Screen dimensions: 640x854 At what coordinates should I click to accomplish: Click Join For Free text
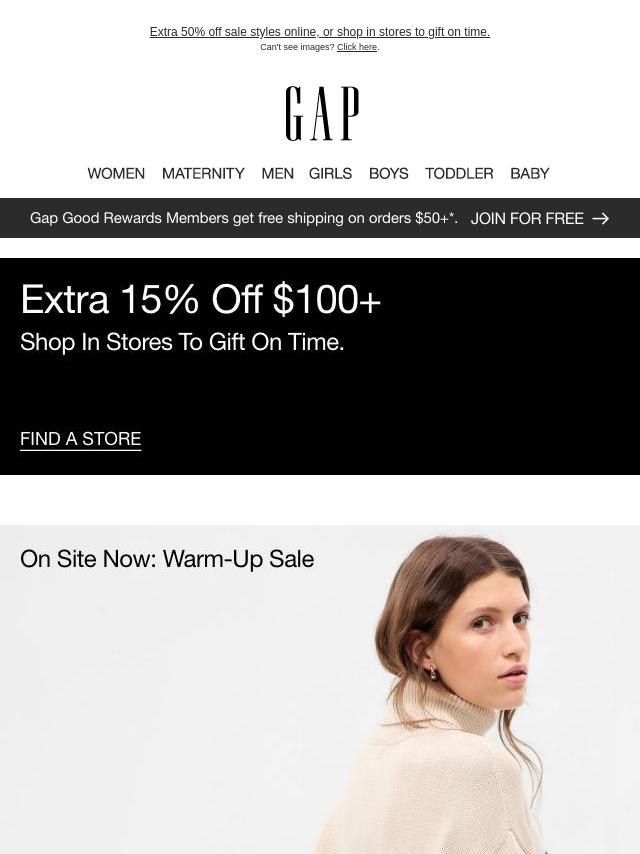click(x=527, y=218)
